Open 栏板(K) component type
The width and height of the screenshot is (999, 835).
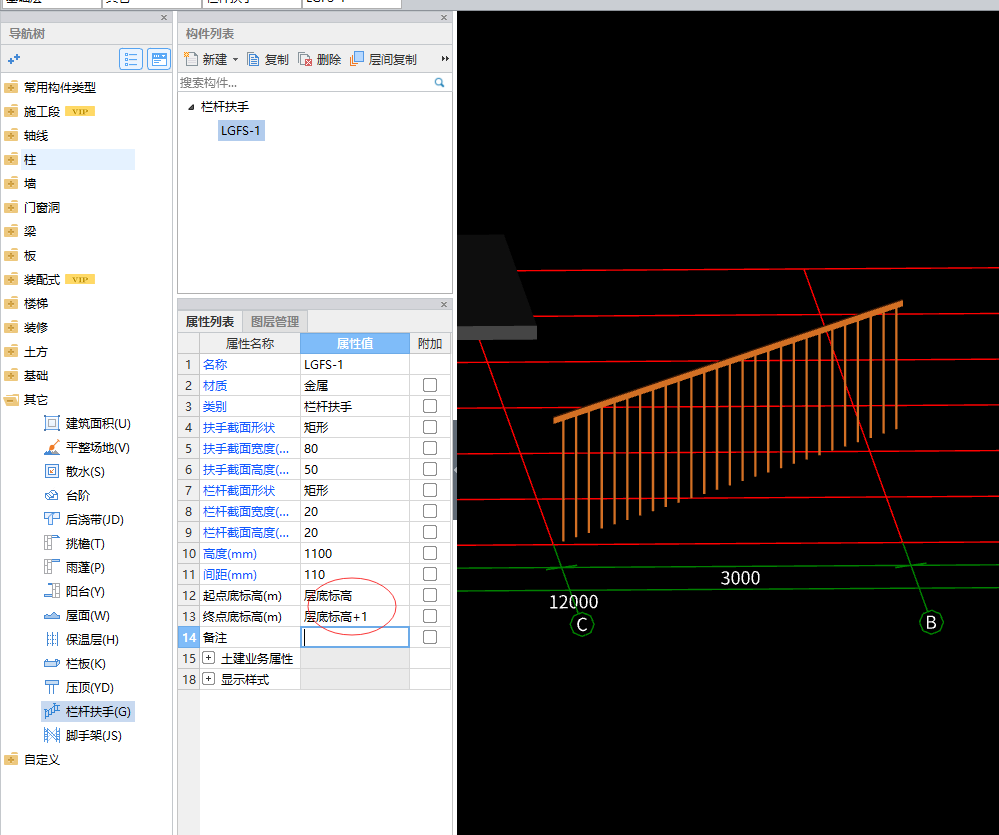click(x=75, y=664)
